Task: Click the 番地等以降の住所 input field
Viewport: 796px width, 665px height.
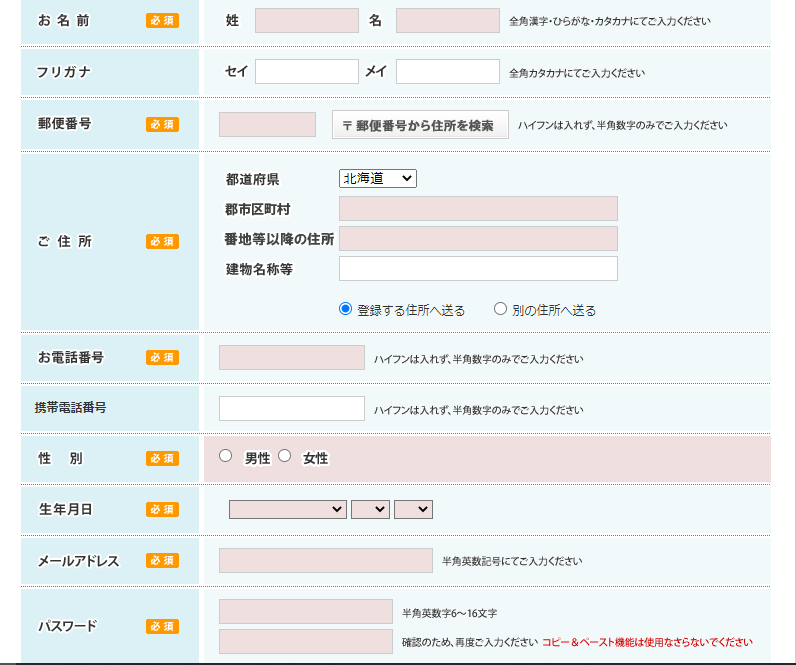Action: 478,239
